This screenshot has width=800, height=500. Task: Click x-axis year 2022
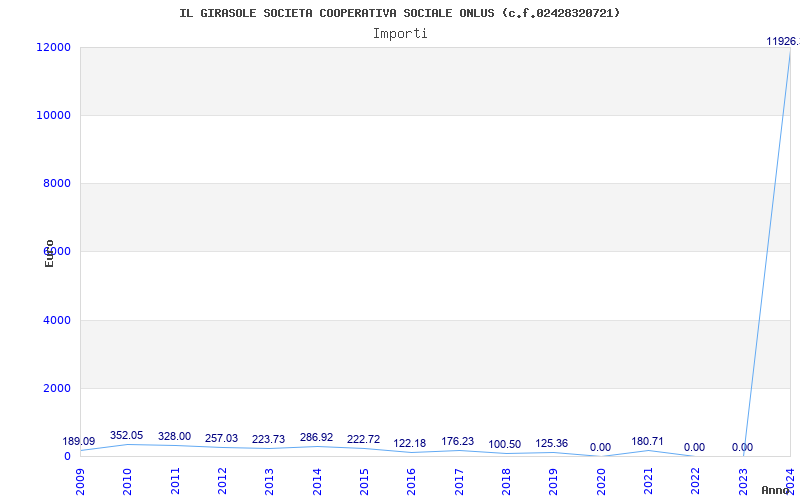(x=695, y=482)
